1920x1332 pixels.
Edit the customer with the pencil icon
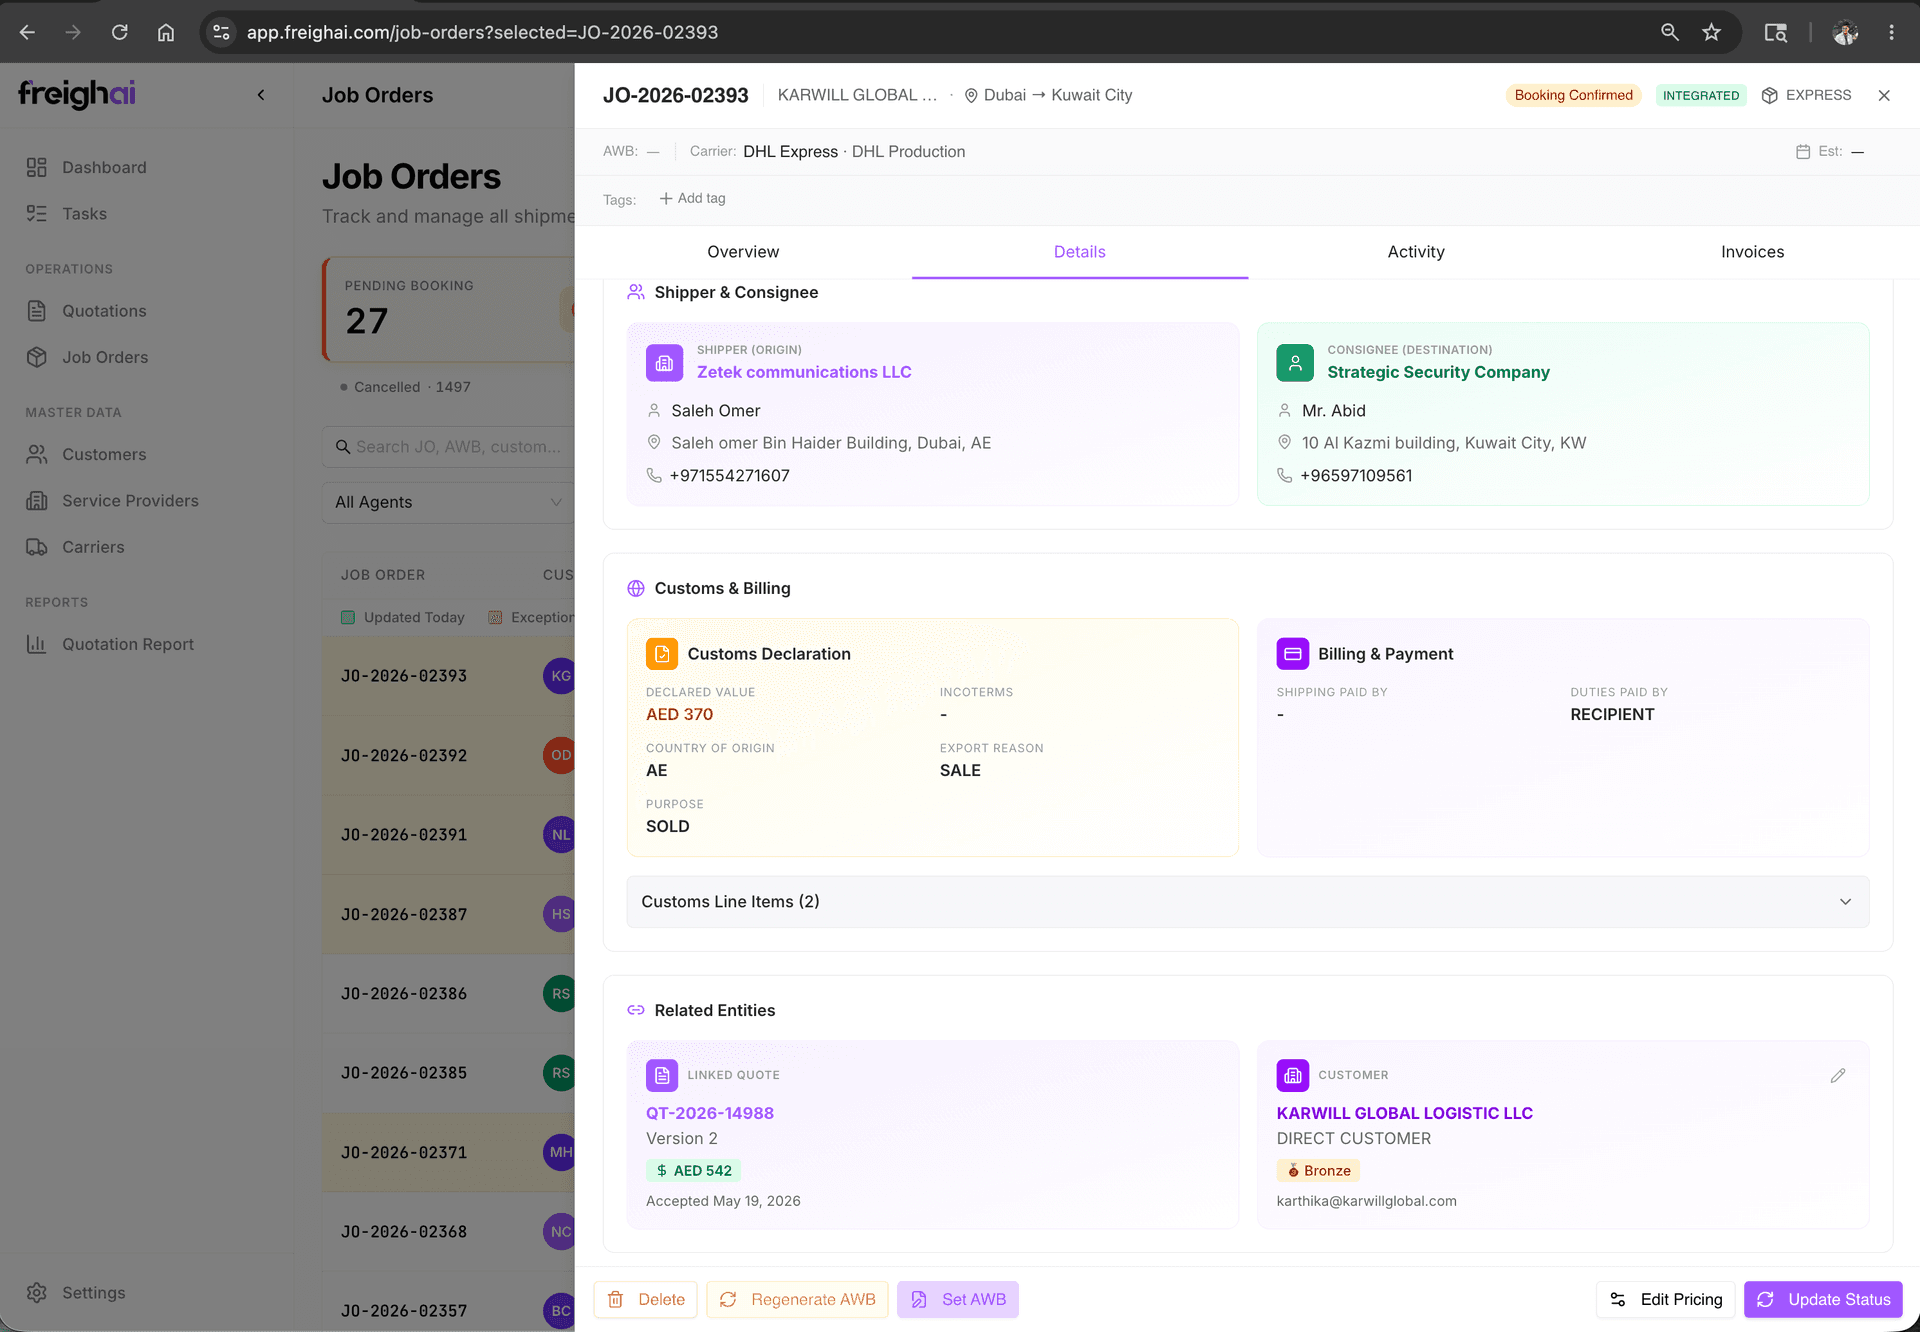tap(1838, 1076)
